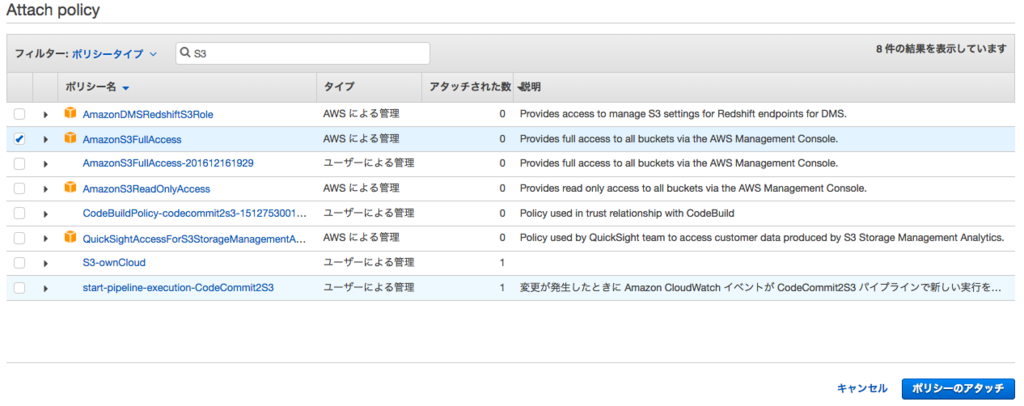Expand the S3-ownCloud row details
The height and width of the screenshot is (406, 1024).
coord(46,263)
